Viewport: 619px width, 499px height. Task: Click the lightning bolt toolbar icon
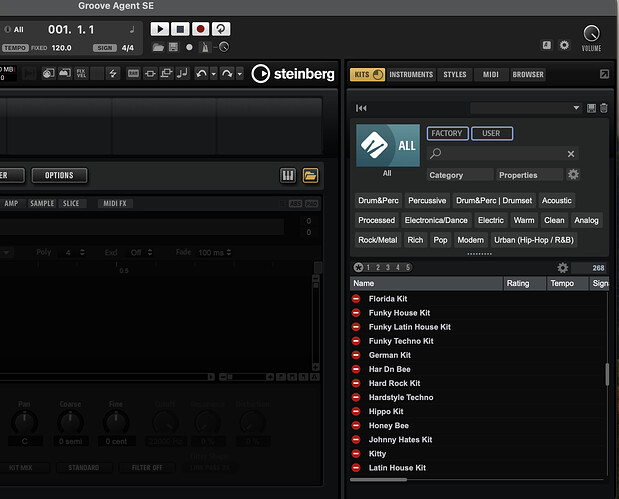point(113,73)
